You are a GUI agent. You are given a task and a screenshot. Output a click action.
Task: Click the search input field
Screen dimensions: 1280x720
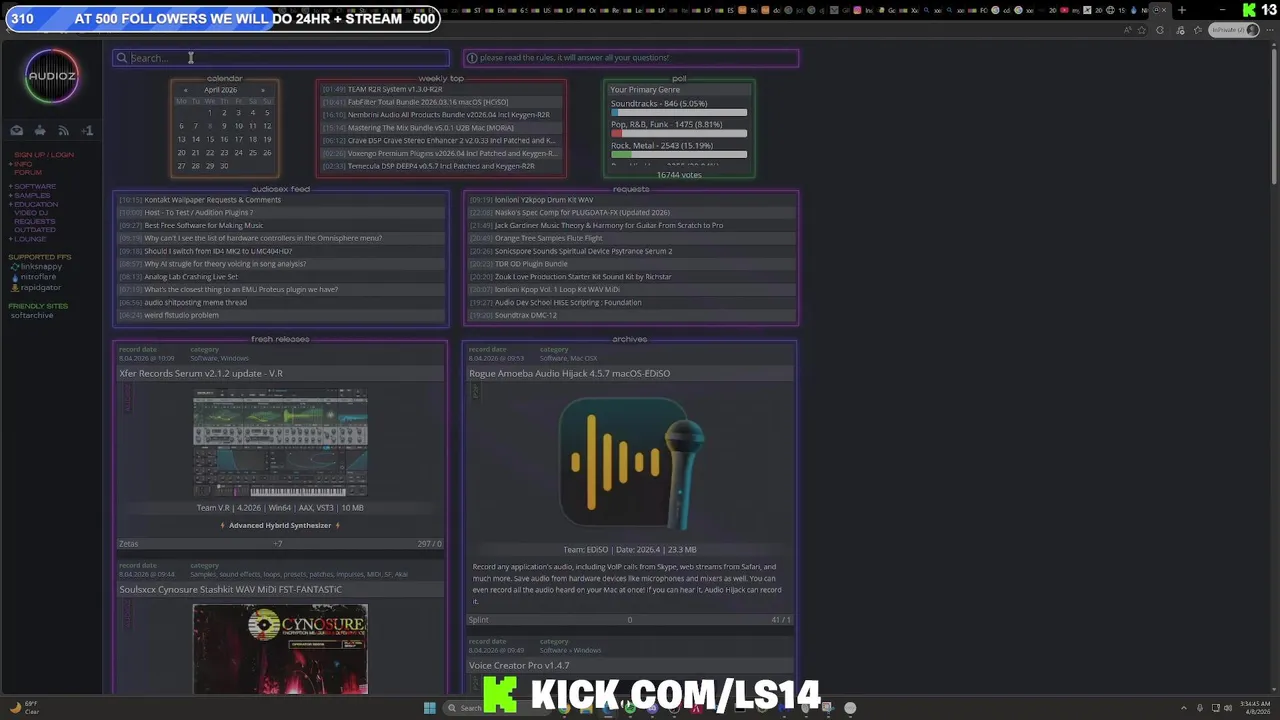pyautogui.click(x=281, y=58)
